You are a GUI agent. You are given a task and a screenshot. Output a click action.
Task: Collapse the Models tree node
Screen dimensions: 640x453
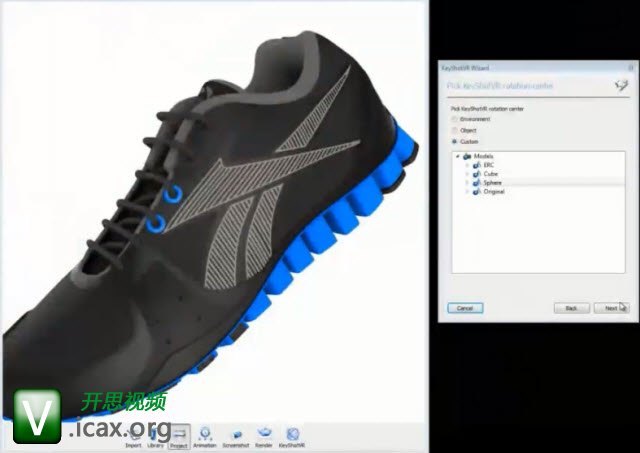(x=458, y=156)
